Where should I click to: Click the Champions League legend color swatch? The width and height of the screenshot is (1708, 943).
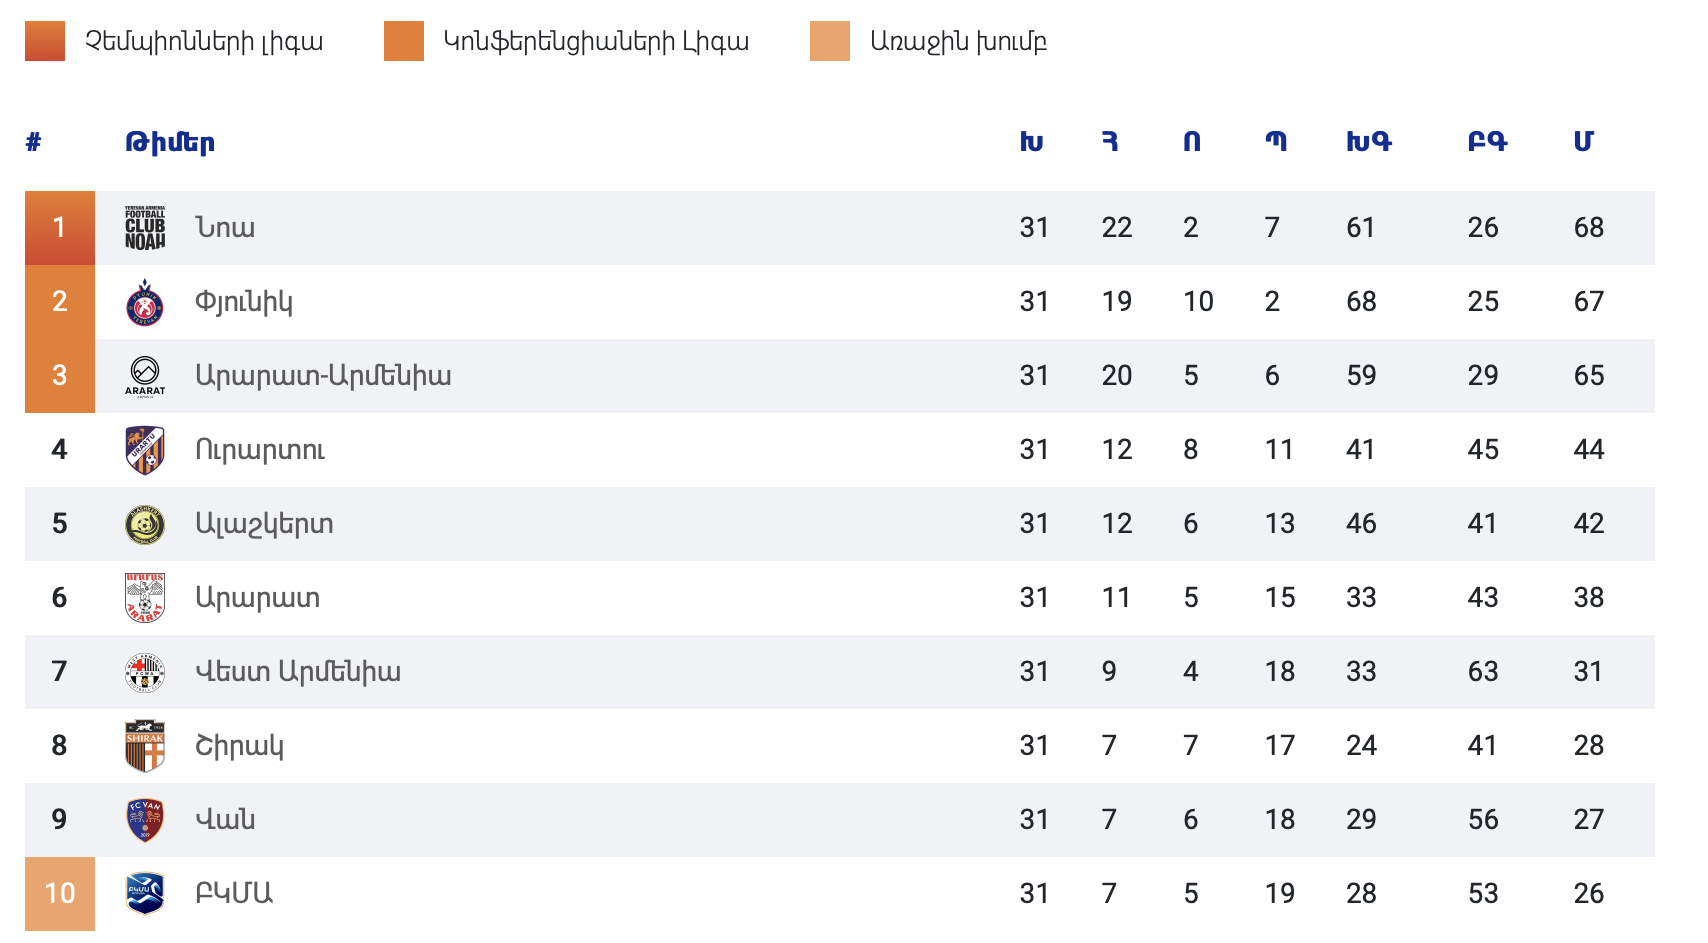tap(45, 41)
